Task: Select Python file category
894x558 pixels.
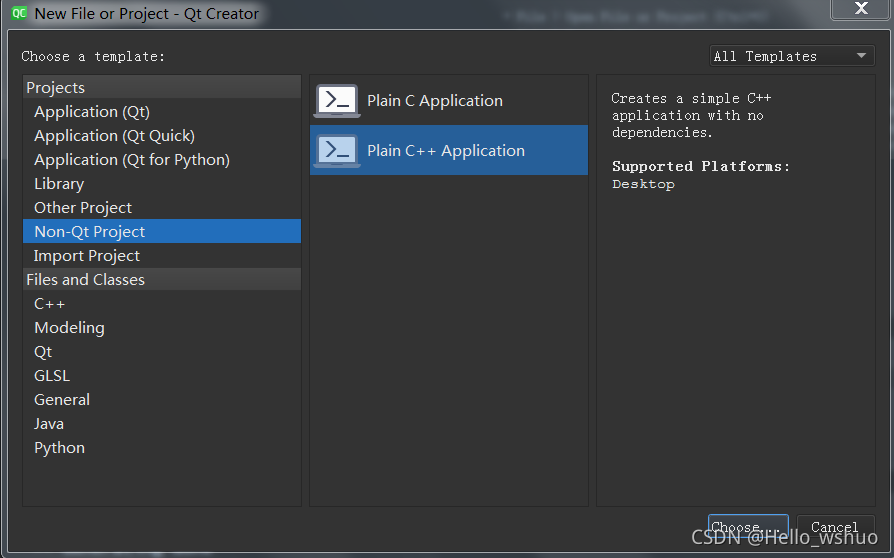Action: coord(162,447)
